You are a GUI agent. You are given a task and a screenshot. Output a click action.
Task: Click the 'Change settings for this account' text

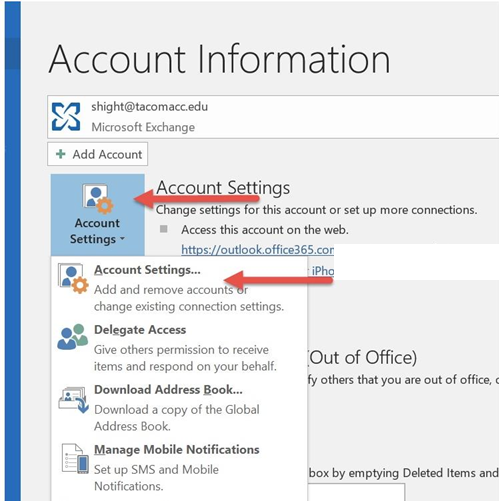point(316,210)
